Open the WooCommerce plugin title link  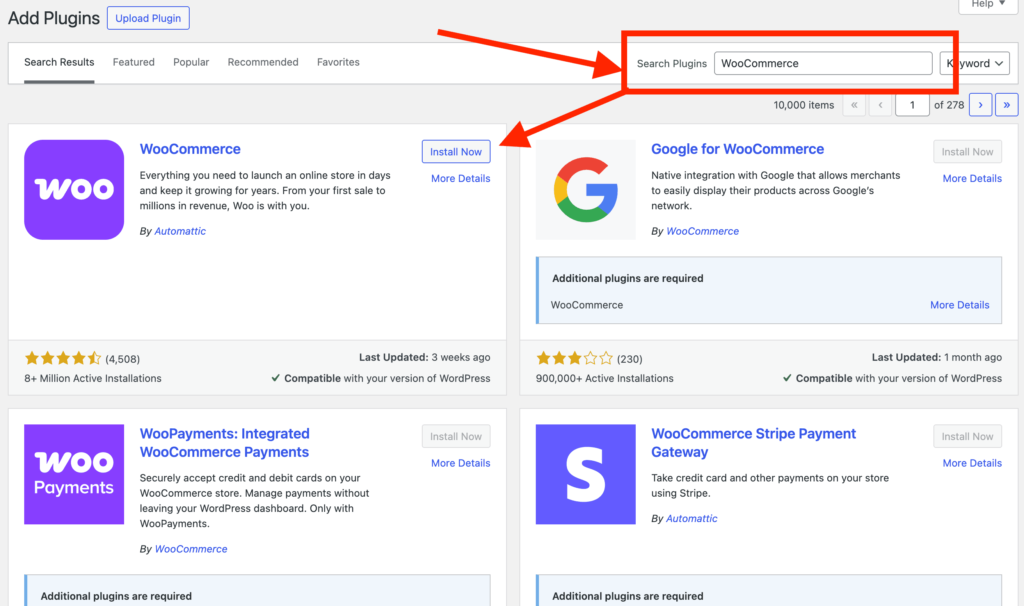pos(190,149)
